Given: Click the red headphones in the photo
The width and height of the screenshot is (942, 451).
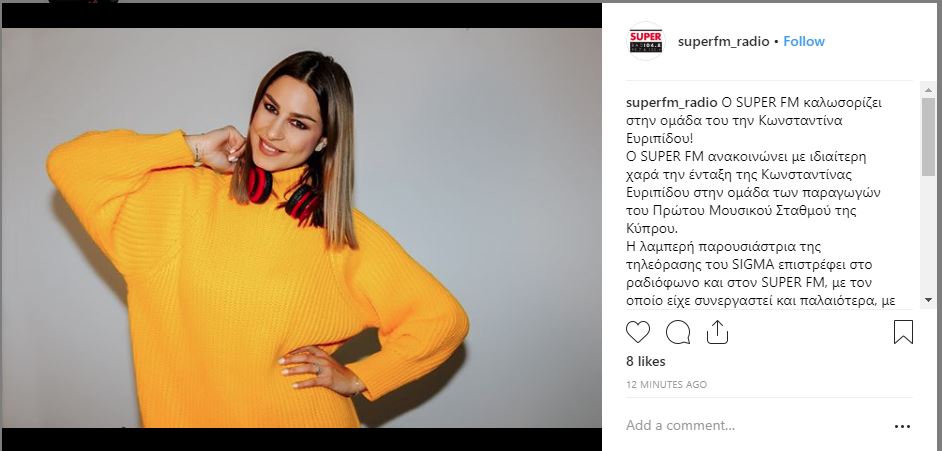Looking at the screenshot, I should tap(284, 193).
